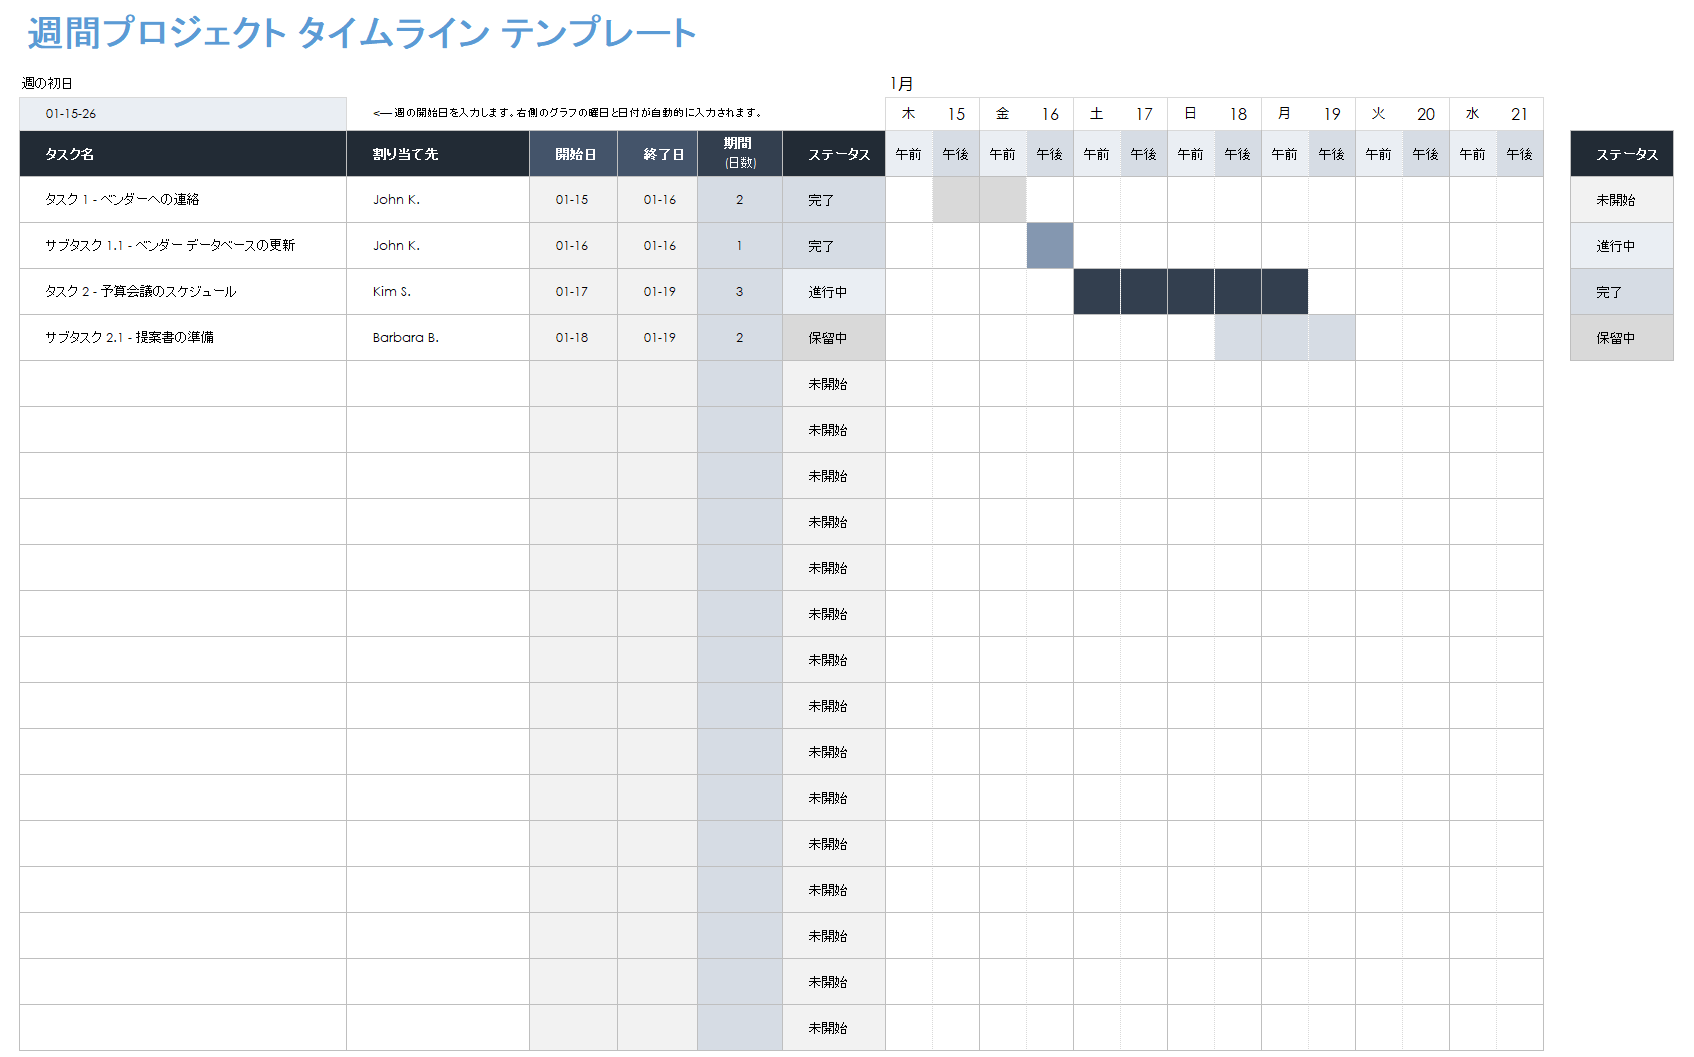Select the date header 21
Image resolution: width=1694 pixels, height=1057 pixels.
1520,114
